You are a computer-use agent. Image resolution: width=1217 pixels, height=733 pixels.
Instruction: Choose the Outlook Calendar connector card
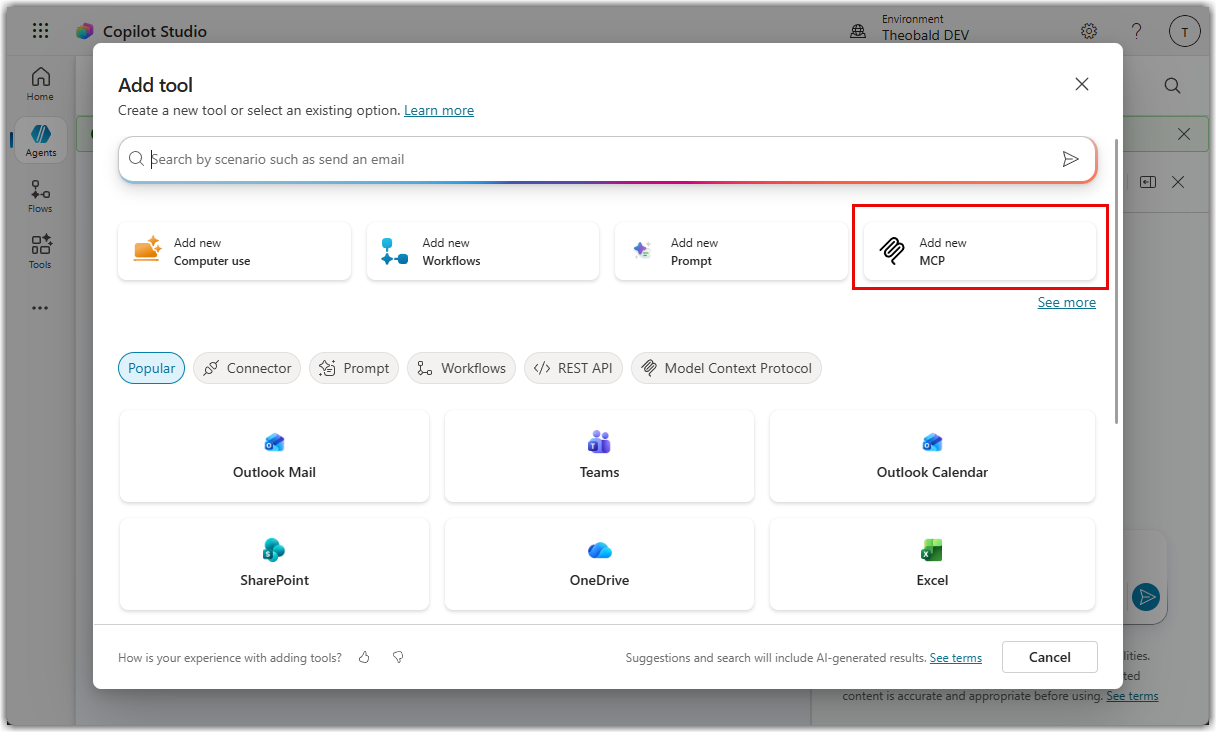click(x=932, y=456)
